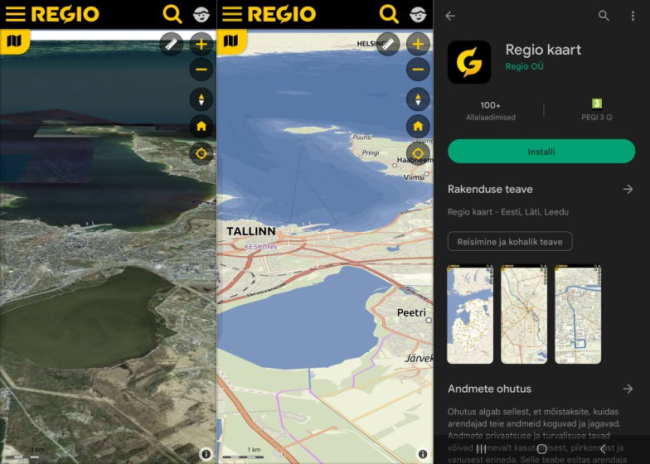Search the Play Store with magnifier
The height and width of the screenshot is (464, 650).
(x=603, y=16)
